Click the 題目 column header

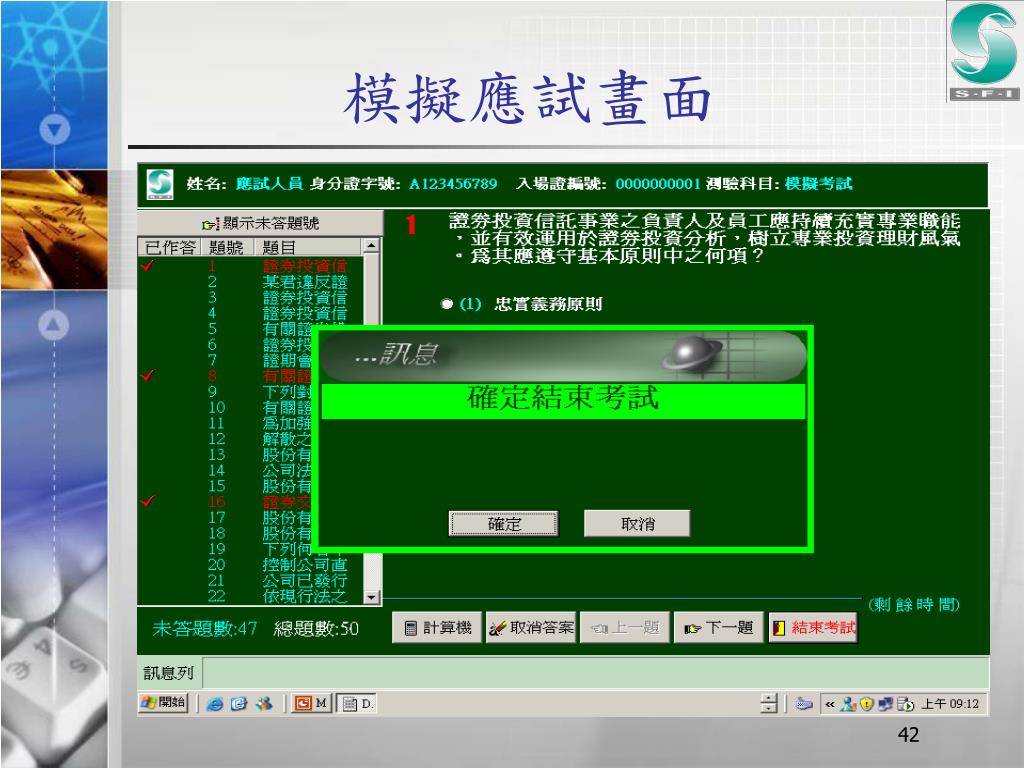click(307, 247)
